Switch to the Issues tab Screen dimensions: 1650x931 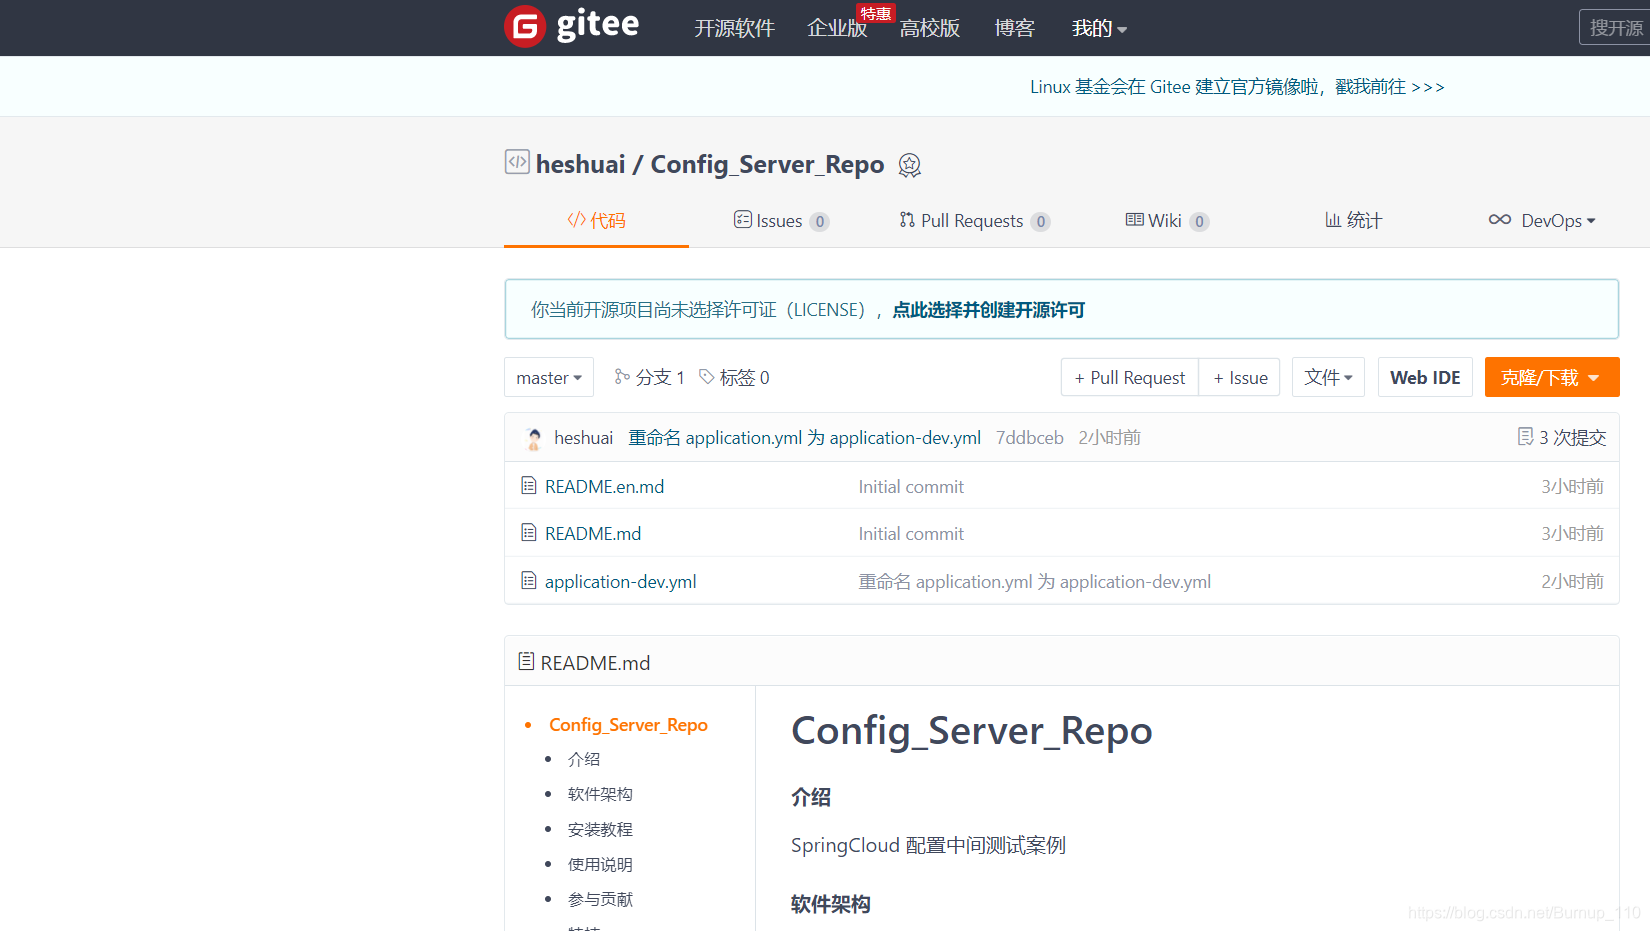781,221
